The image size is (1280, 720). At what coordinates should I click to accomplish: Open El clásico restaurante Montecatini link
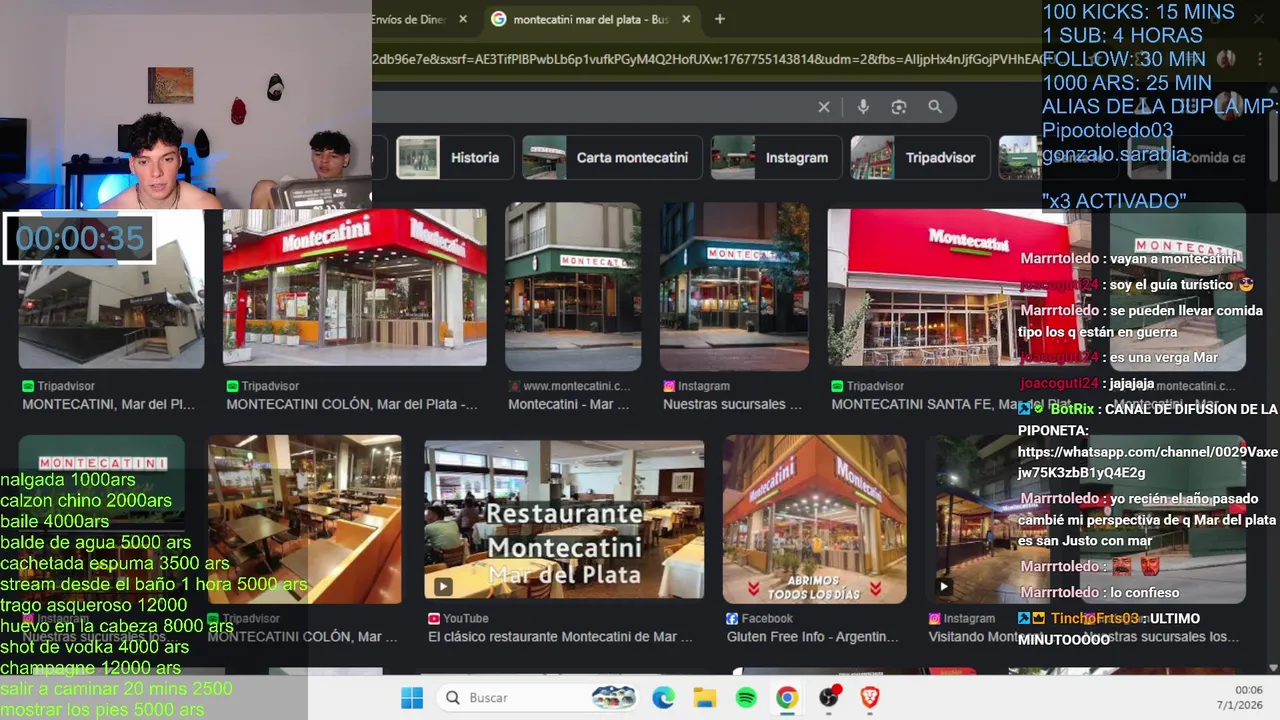coord(560,637)
